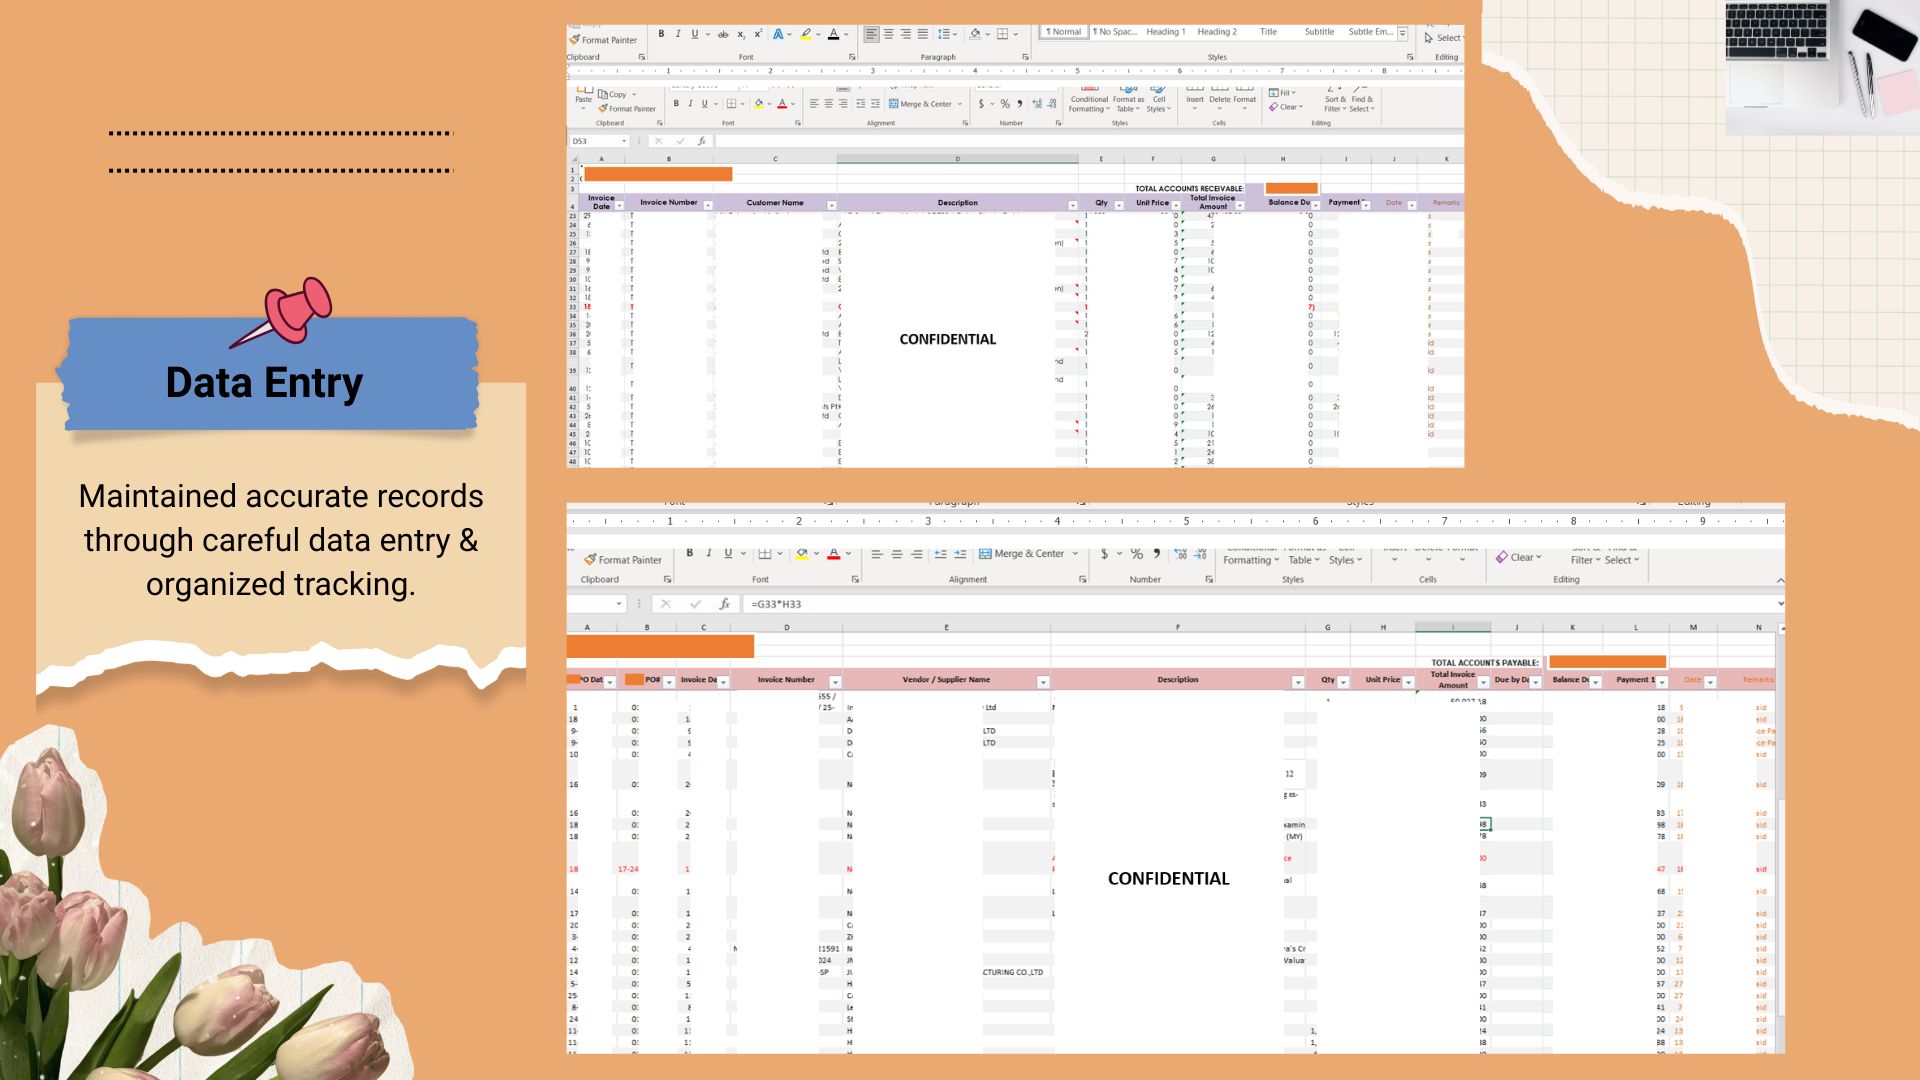Apply the Text Effects 'A' icon
Viewport: 1920px width, 1080px height.
(778, 34)
